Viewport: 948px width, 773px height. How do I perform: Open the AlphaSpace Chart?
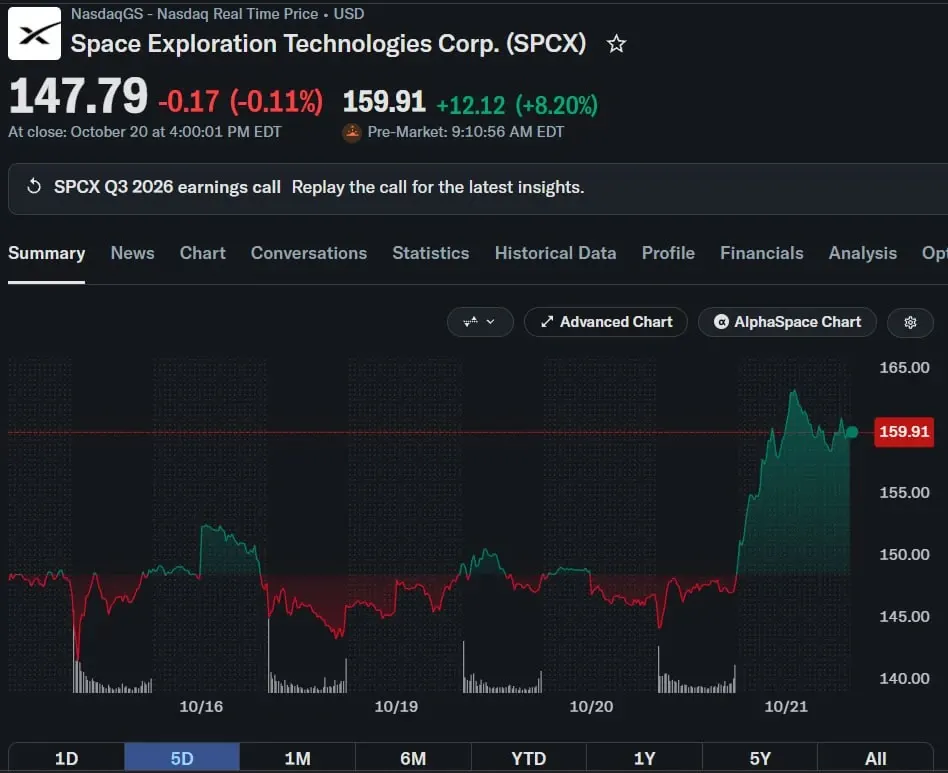[x=787, y=322]
